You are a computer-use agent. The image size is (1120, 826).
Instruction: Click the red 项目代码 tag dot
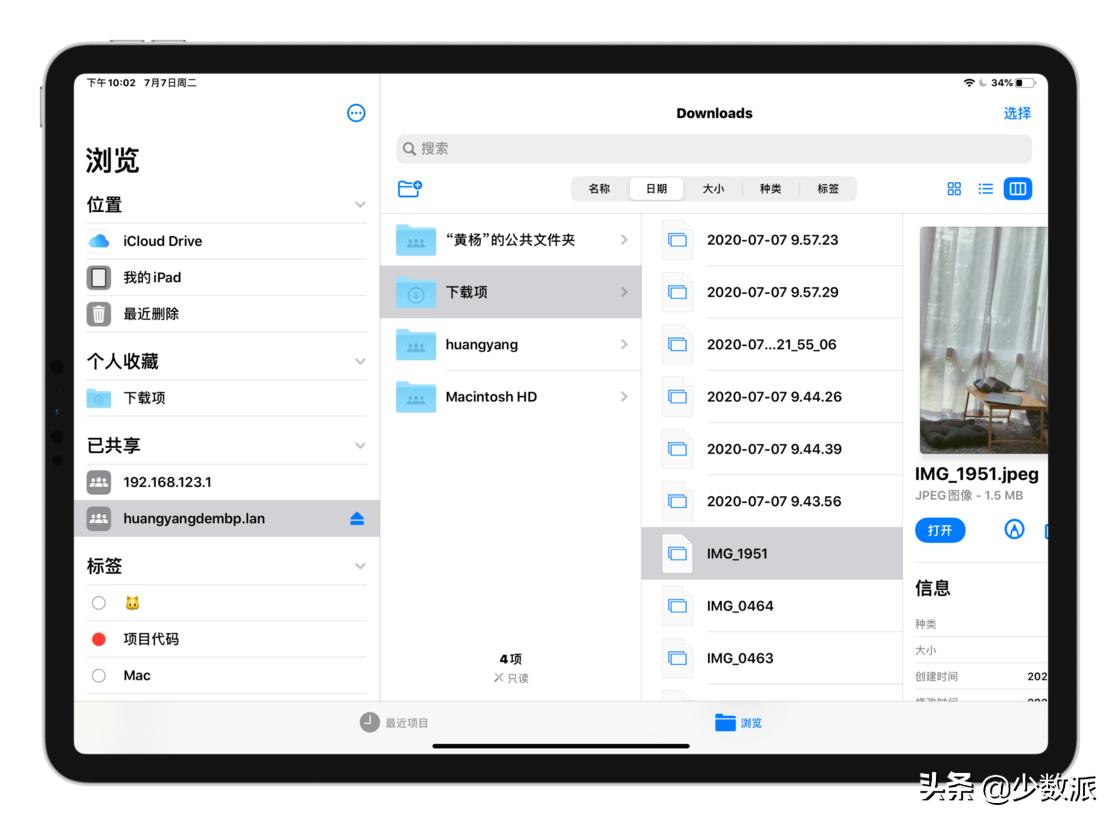[x=99, y=639]
